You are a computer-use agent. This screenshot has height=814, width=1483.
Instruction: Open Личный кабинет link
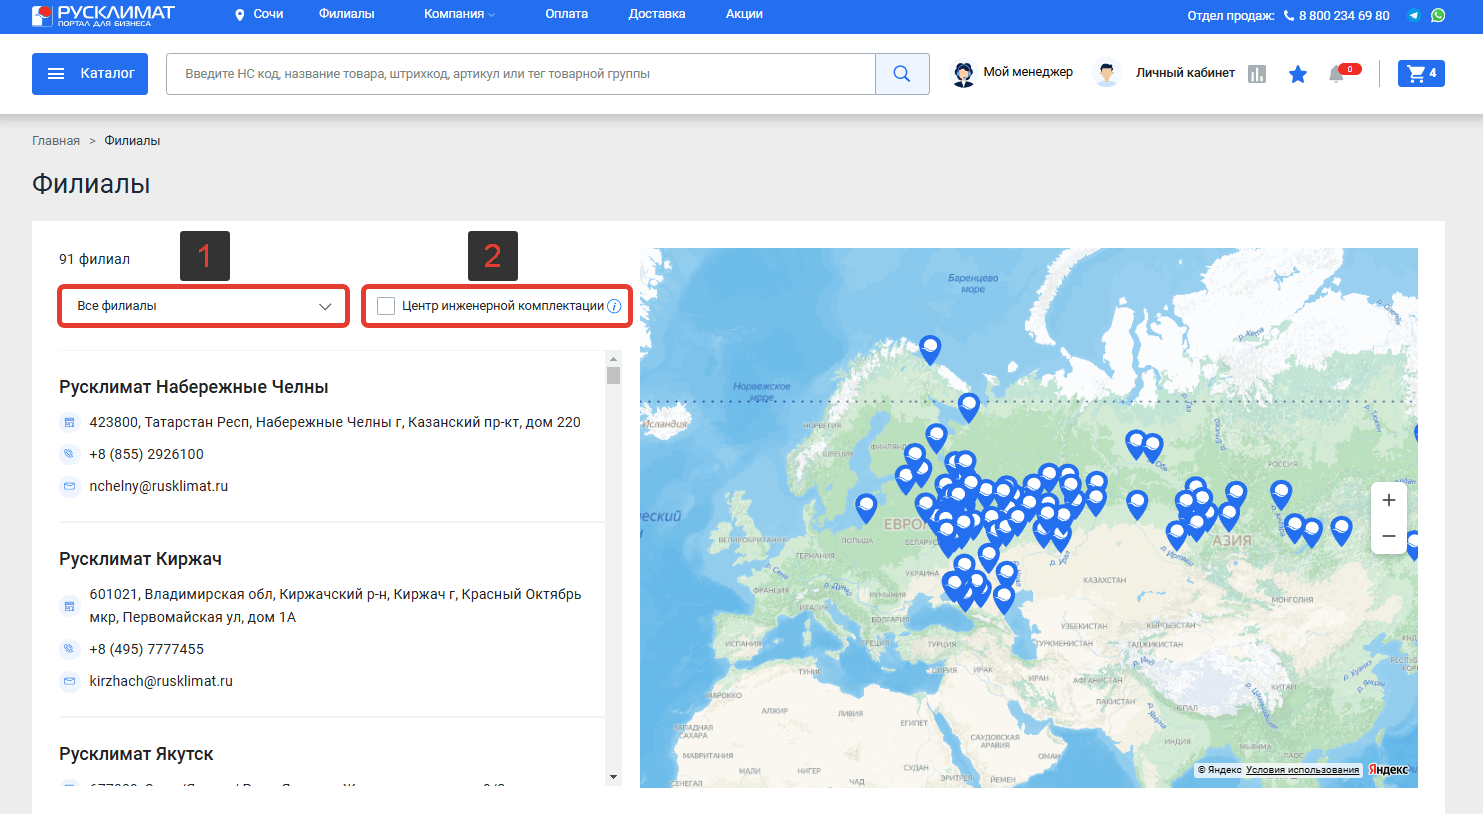(x=1185, y=73)
